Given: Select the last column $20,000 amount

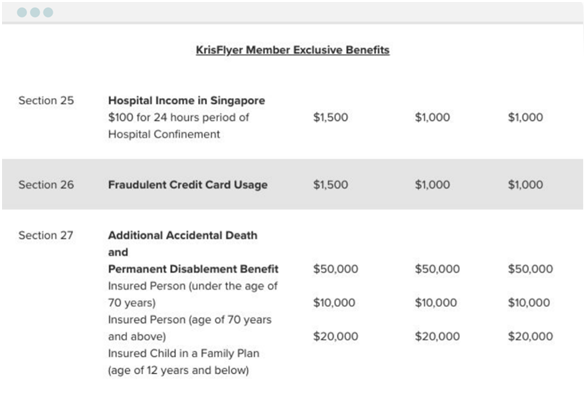Looking at the screenshot, I should coord(530,336).
